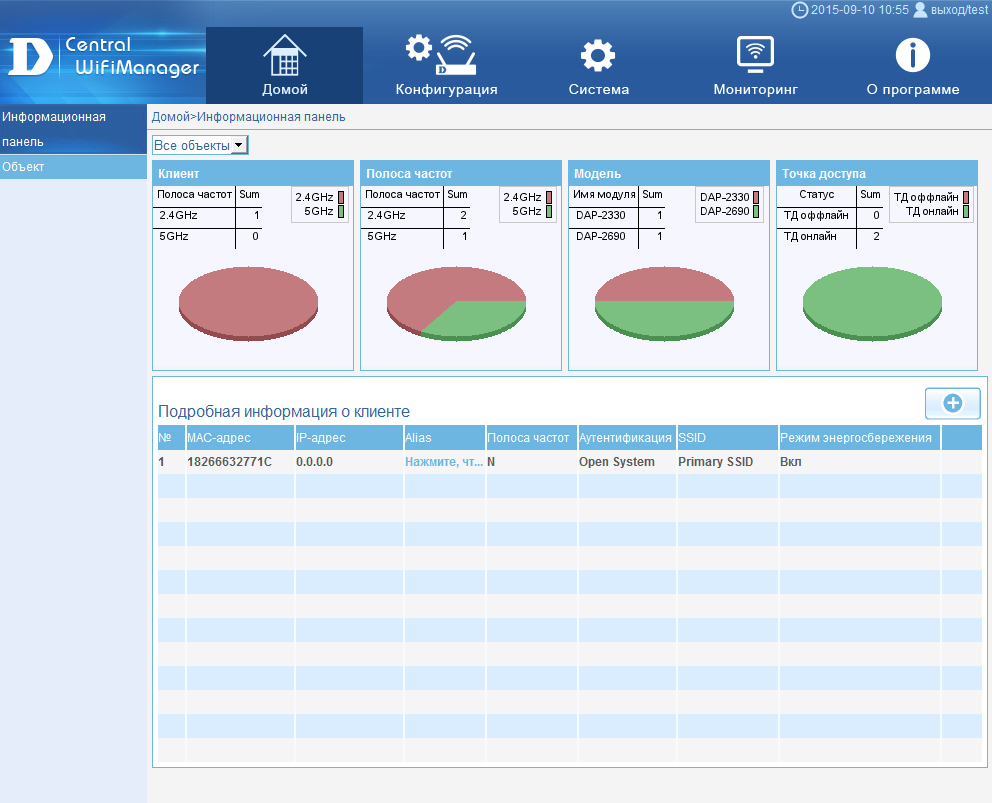Click the Alias link Нажмите, чт...
Viewport: 992px width, 803px height.
[x=443, y=462]
